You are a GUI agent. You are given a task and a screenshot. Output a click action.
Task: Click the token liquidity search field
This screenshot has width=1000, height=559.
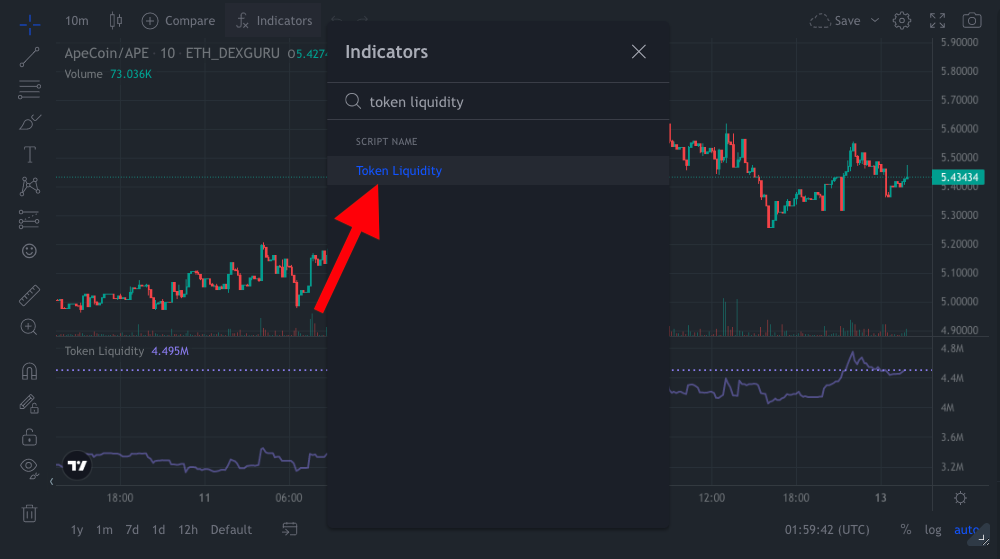510,102
